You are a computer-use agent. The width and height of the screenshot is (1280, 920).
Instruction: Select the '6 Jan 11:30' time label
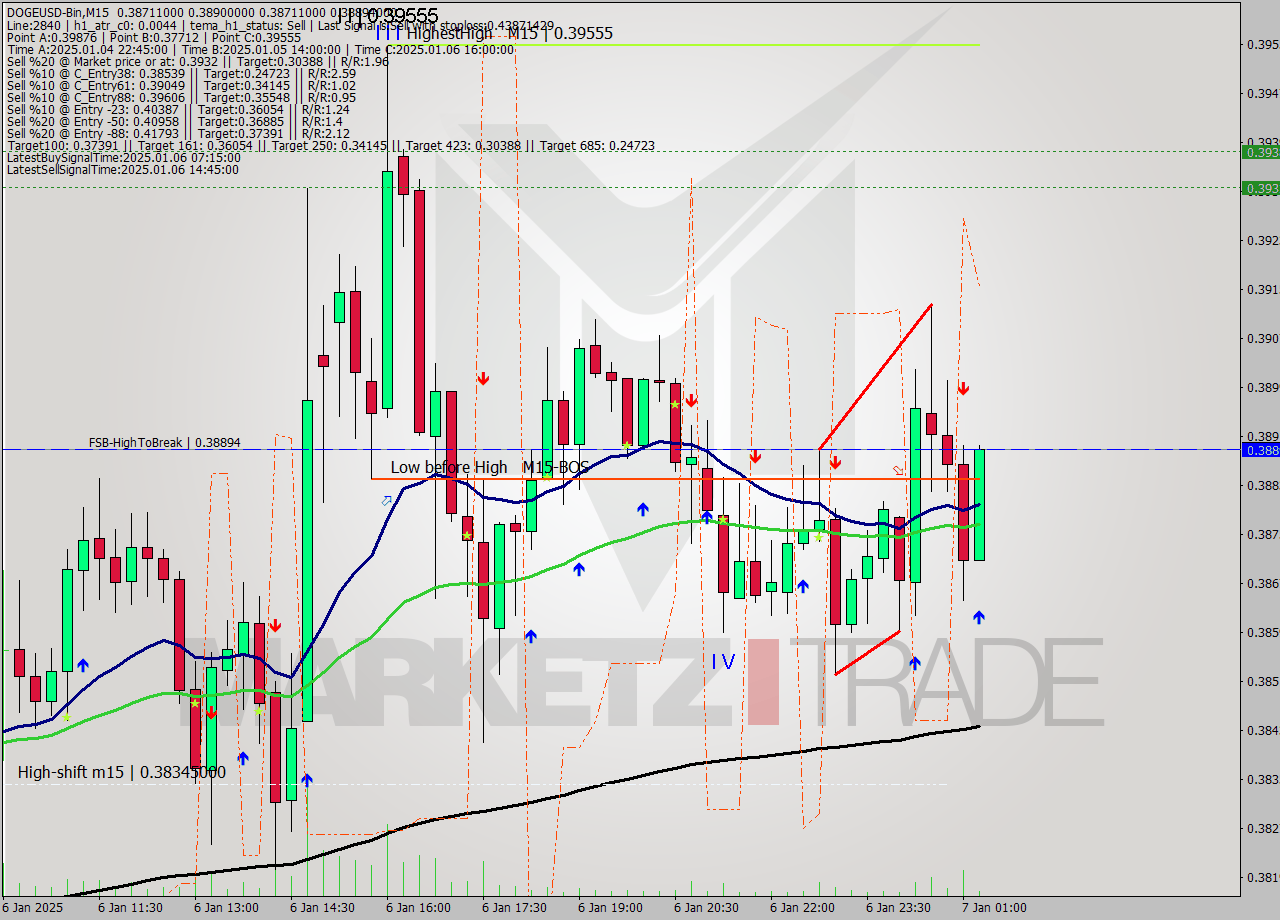pos(130,908)
